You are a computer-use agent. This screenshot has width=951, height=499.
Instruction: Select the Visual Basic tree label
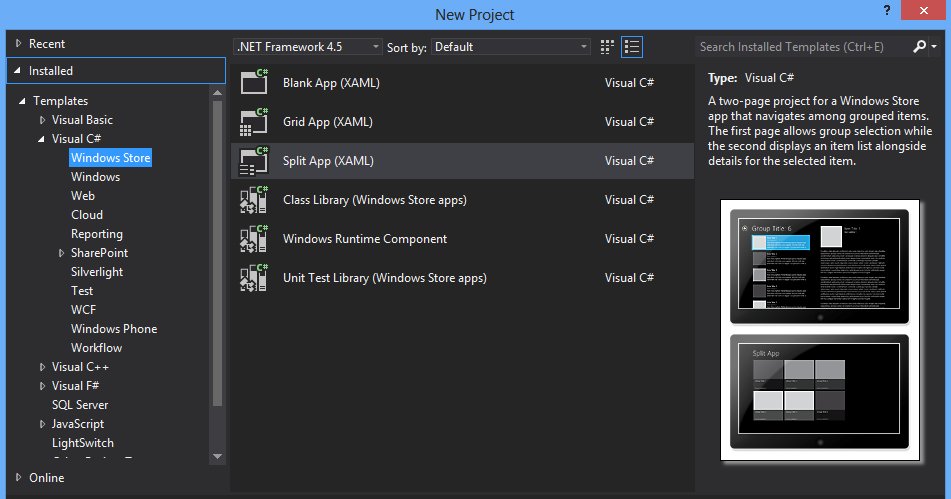click(x=82, y=120)
